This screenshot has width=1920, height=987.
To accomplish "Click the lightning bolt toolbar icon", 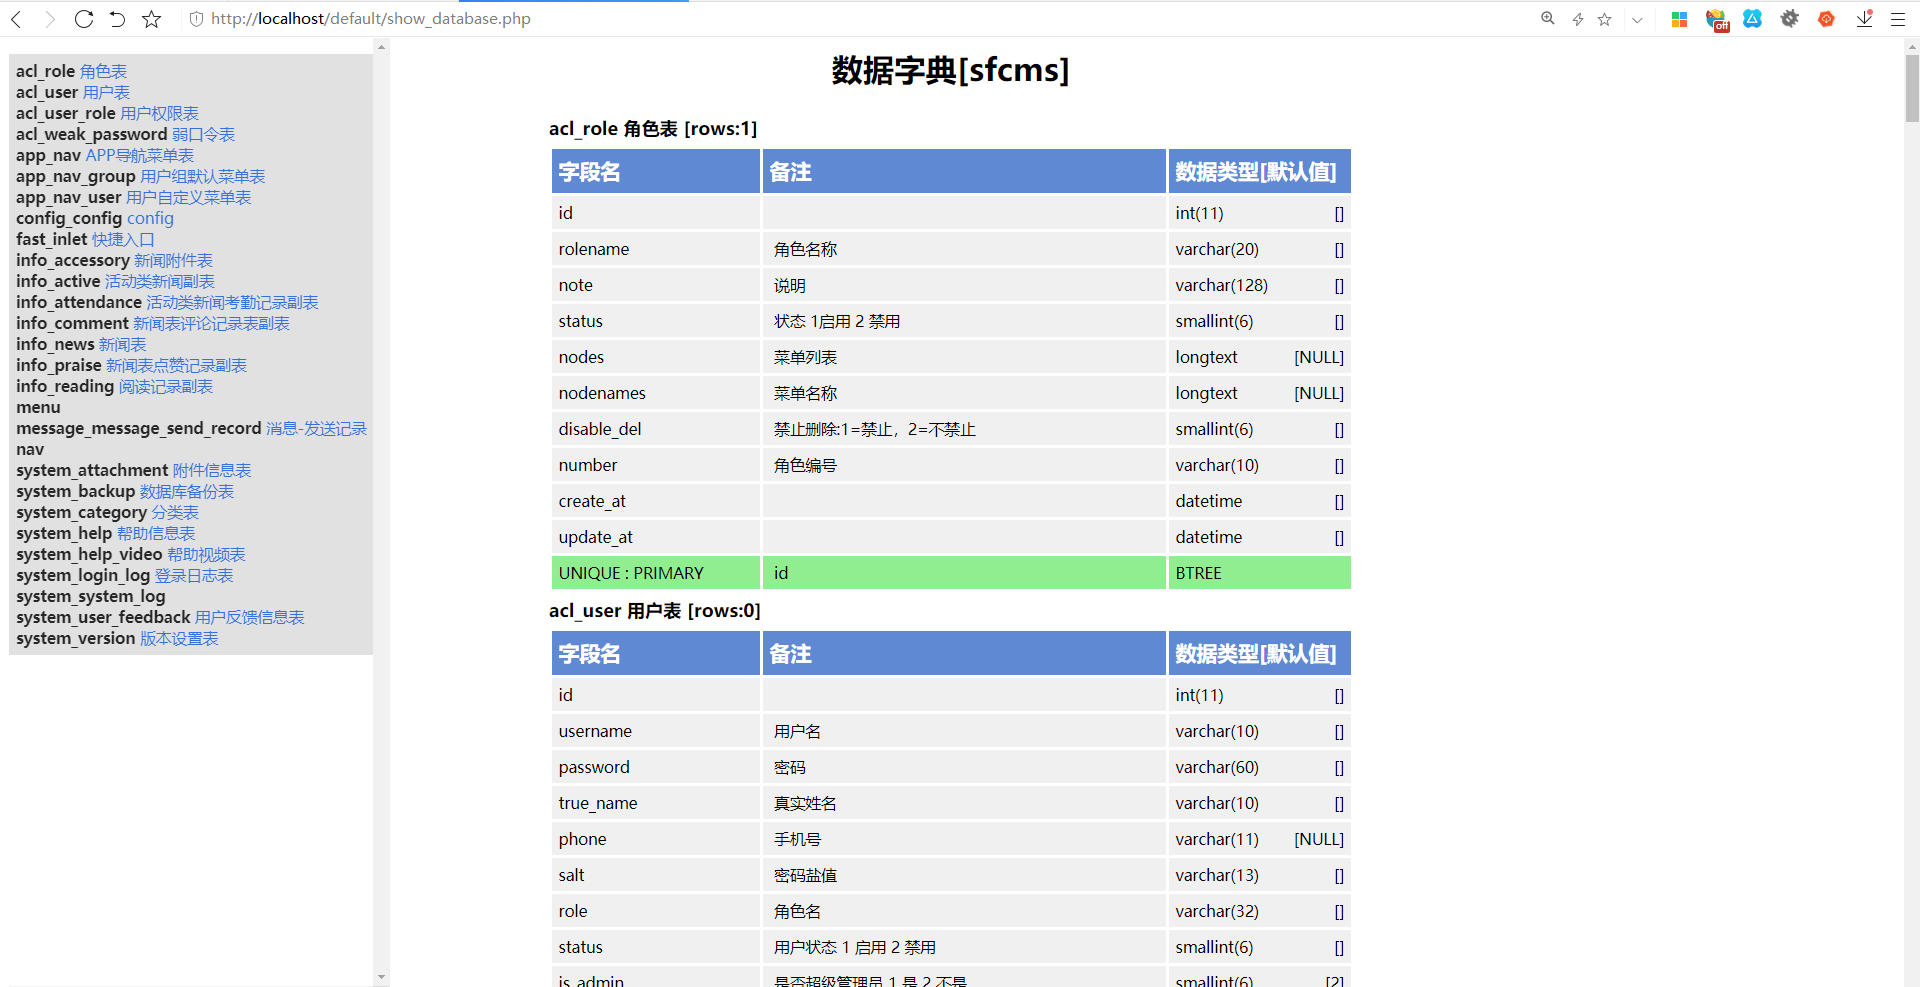I will pos(1578,18).
